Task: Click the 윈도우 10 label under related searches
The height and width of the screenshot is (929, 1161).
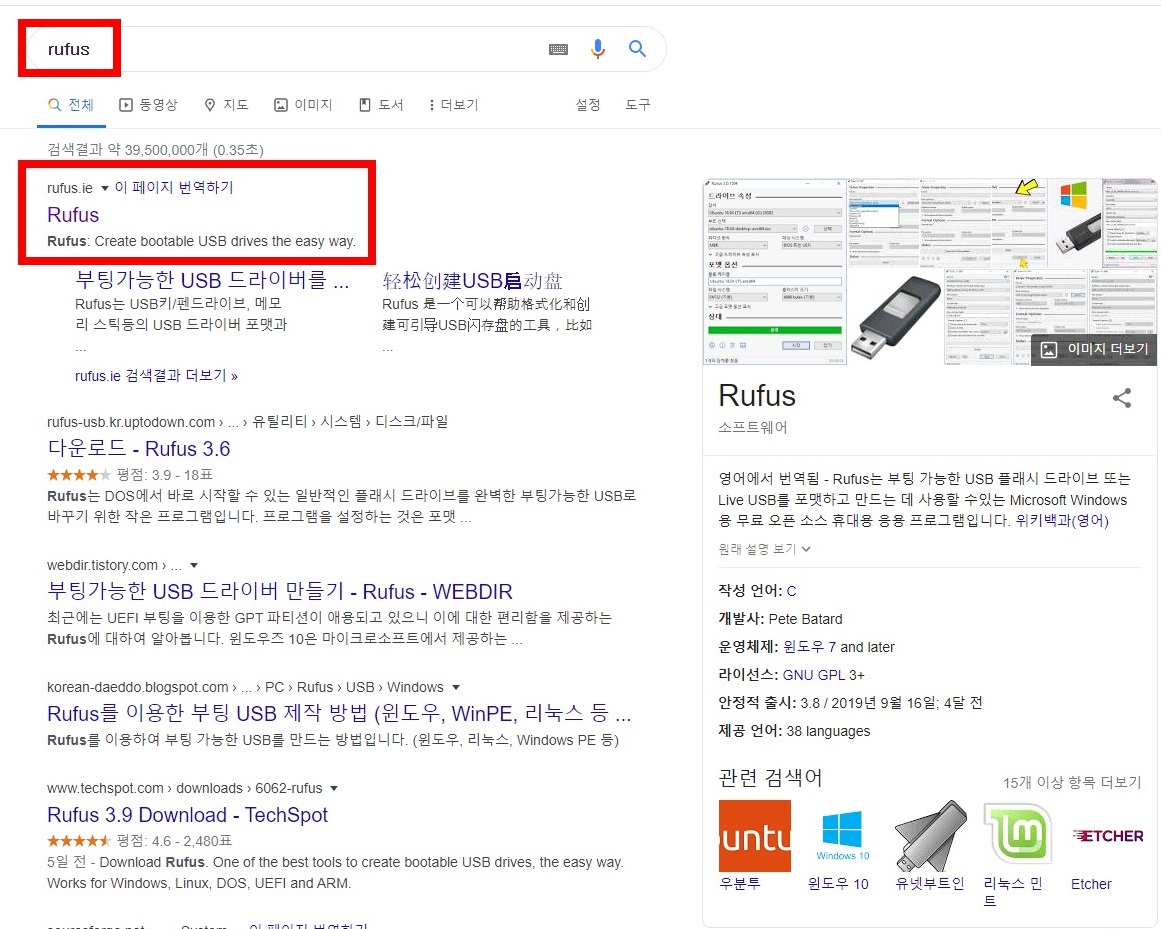Action: 838,884
